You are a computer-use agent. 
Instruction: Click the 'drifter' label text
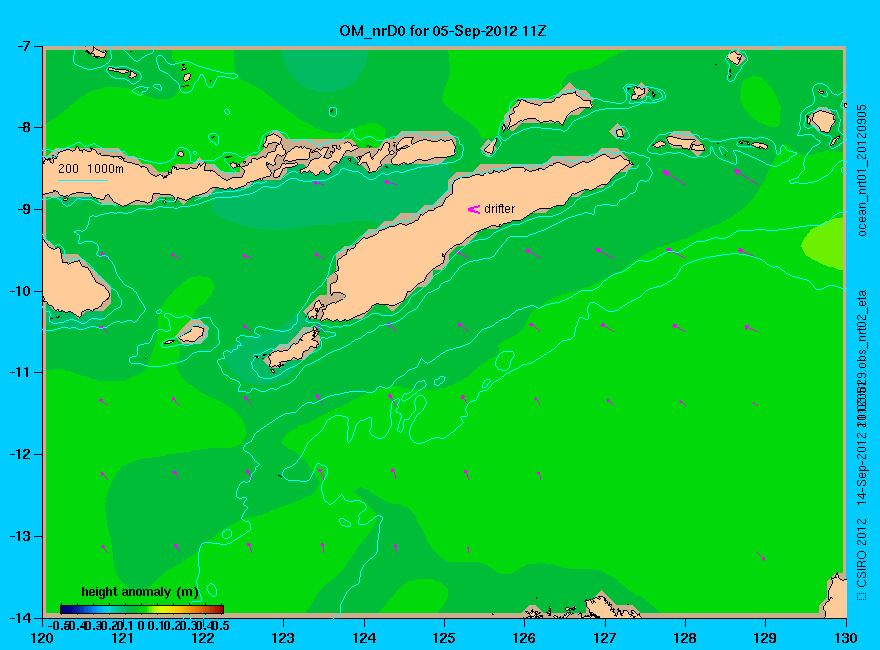coord(499,209)
